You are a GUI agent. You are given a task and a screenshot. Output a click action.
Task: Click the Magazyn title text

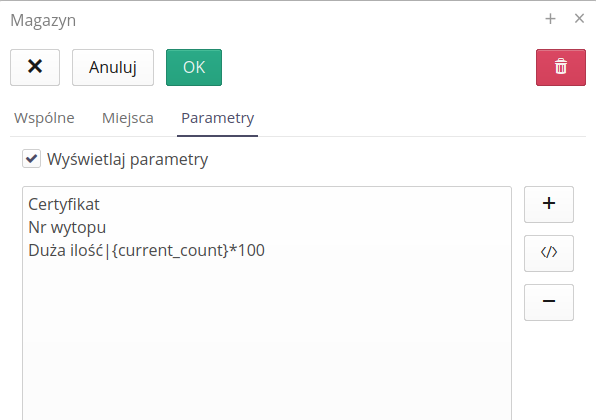pyautogui.click(x=43, y=20)
